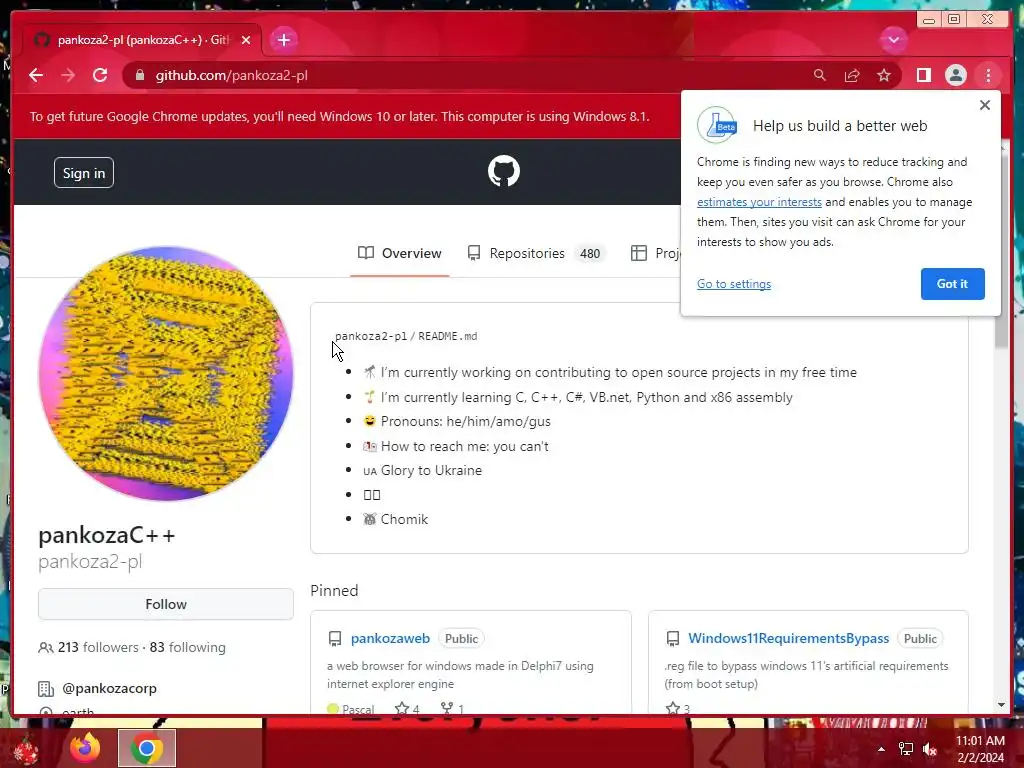The height and width of the screenshot is (768, 1024).
Task: Click the muted volume tray icon
Action: 930,749
